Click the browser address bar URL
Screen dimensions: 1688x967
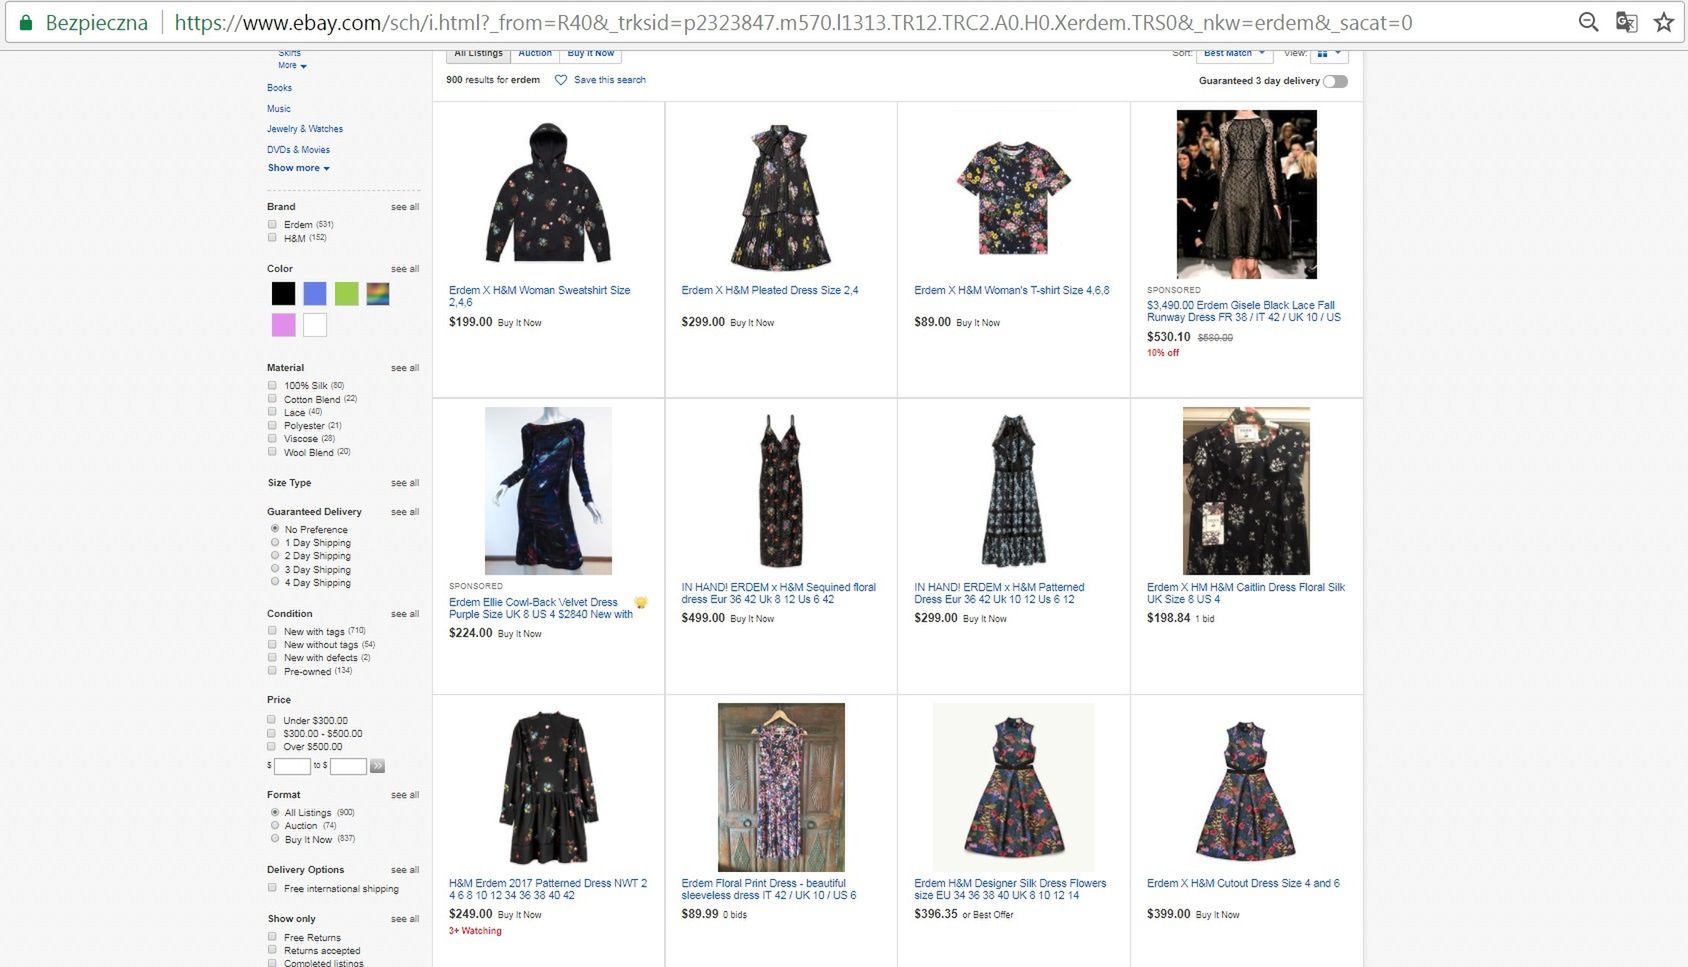[x=793, y=22]
